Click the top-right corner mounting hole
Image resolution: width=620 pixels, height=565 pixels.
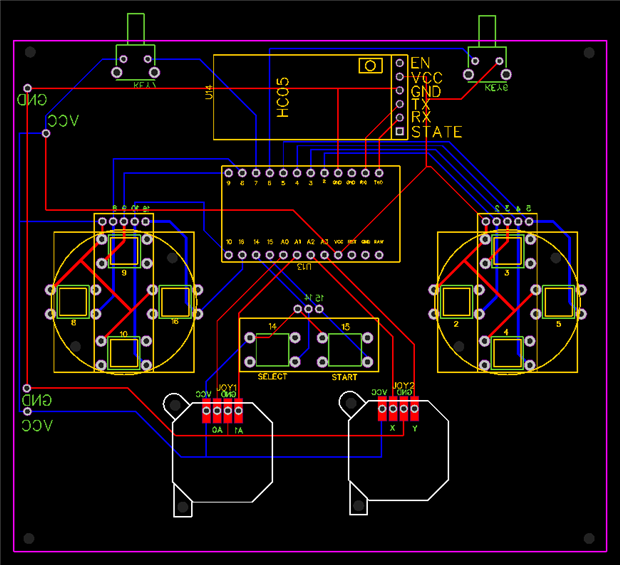pyautogui.click(x=589, y=53)
